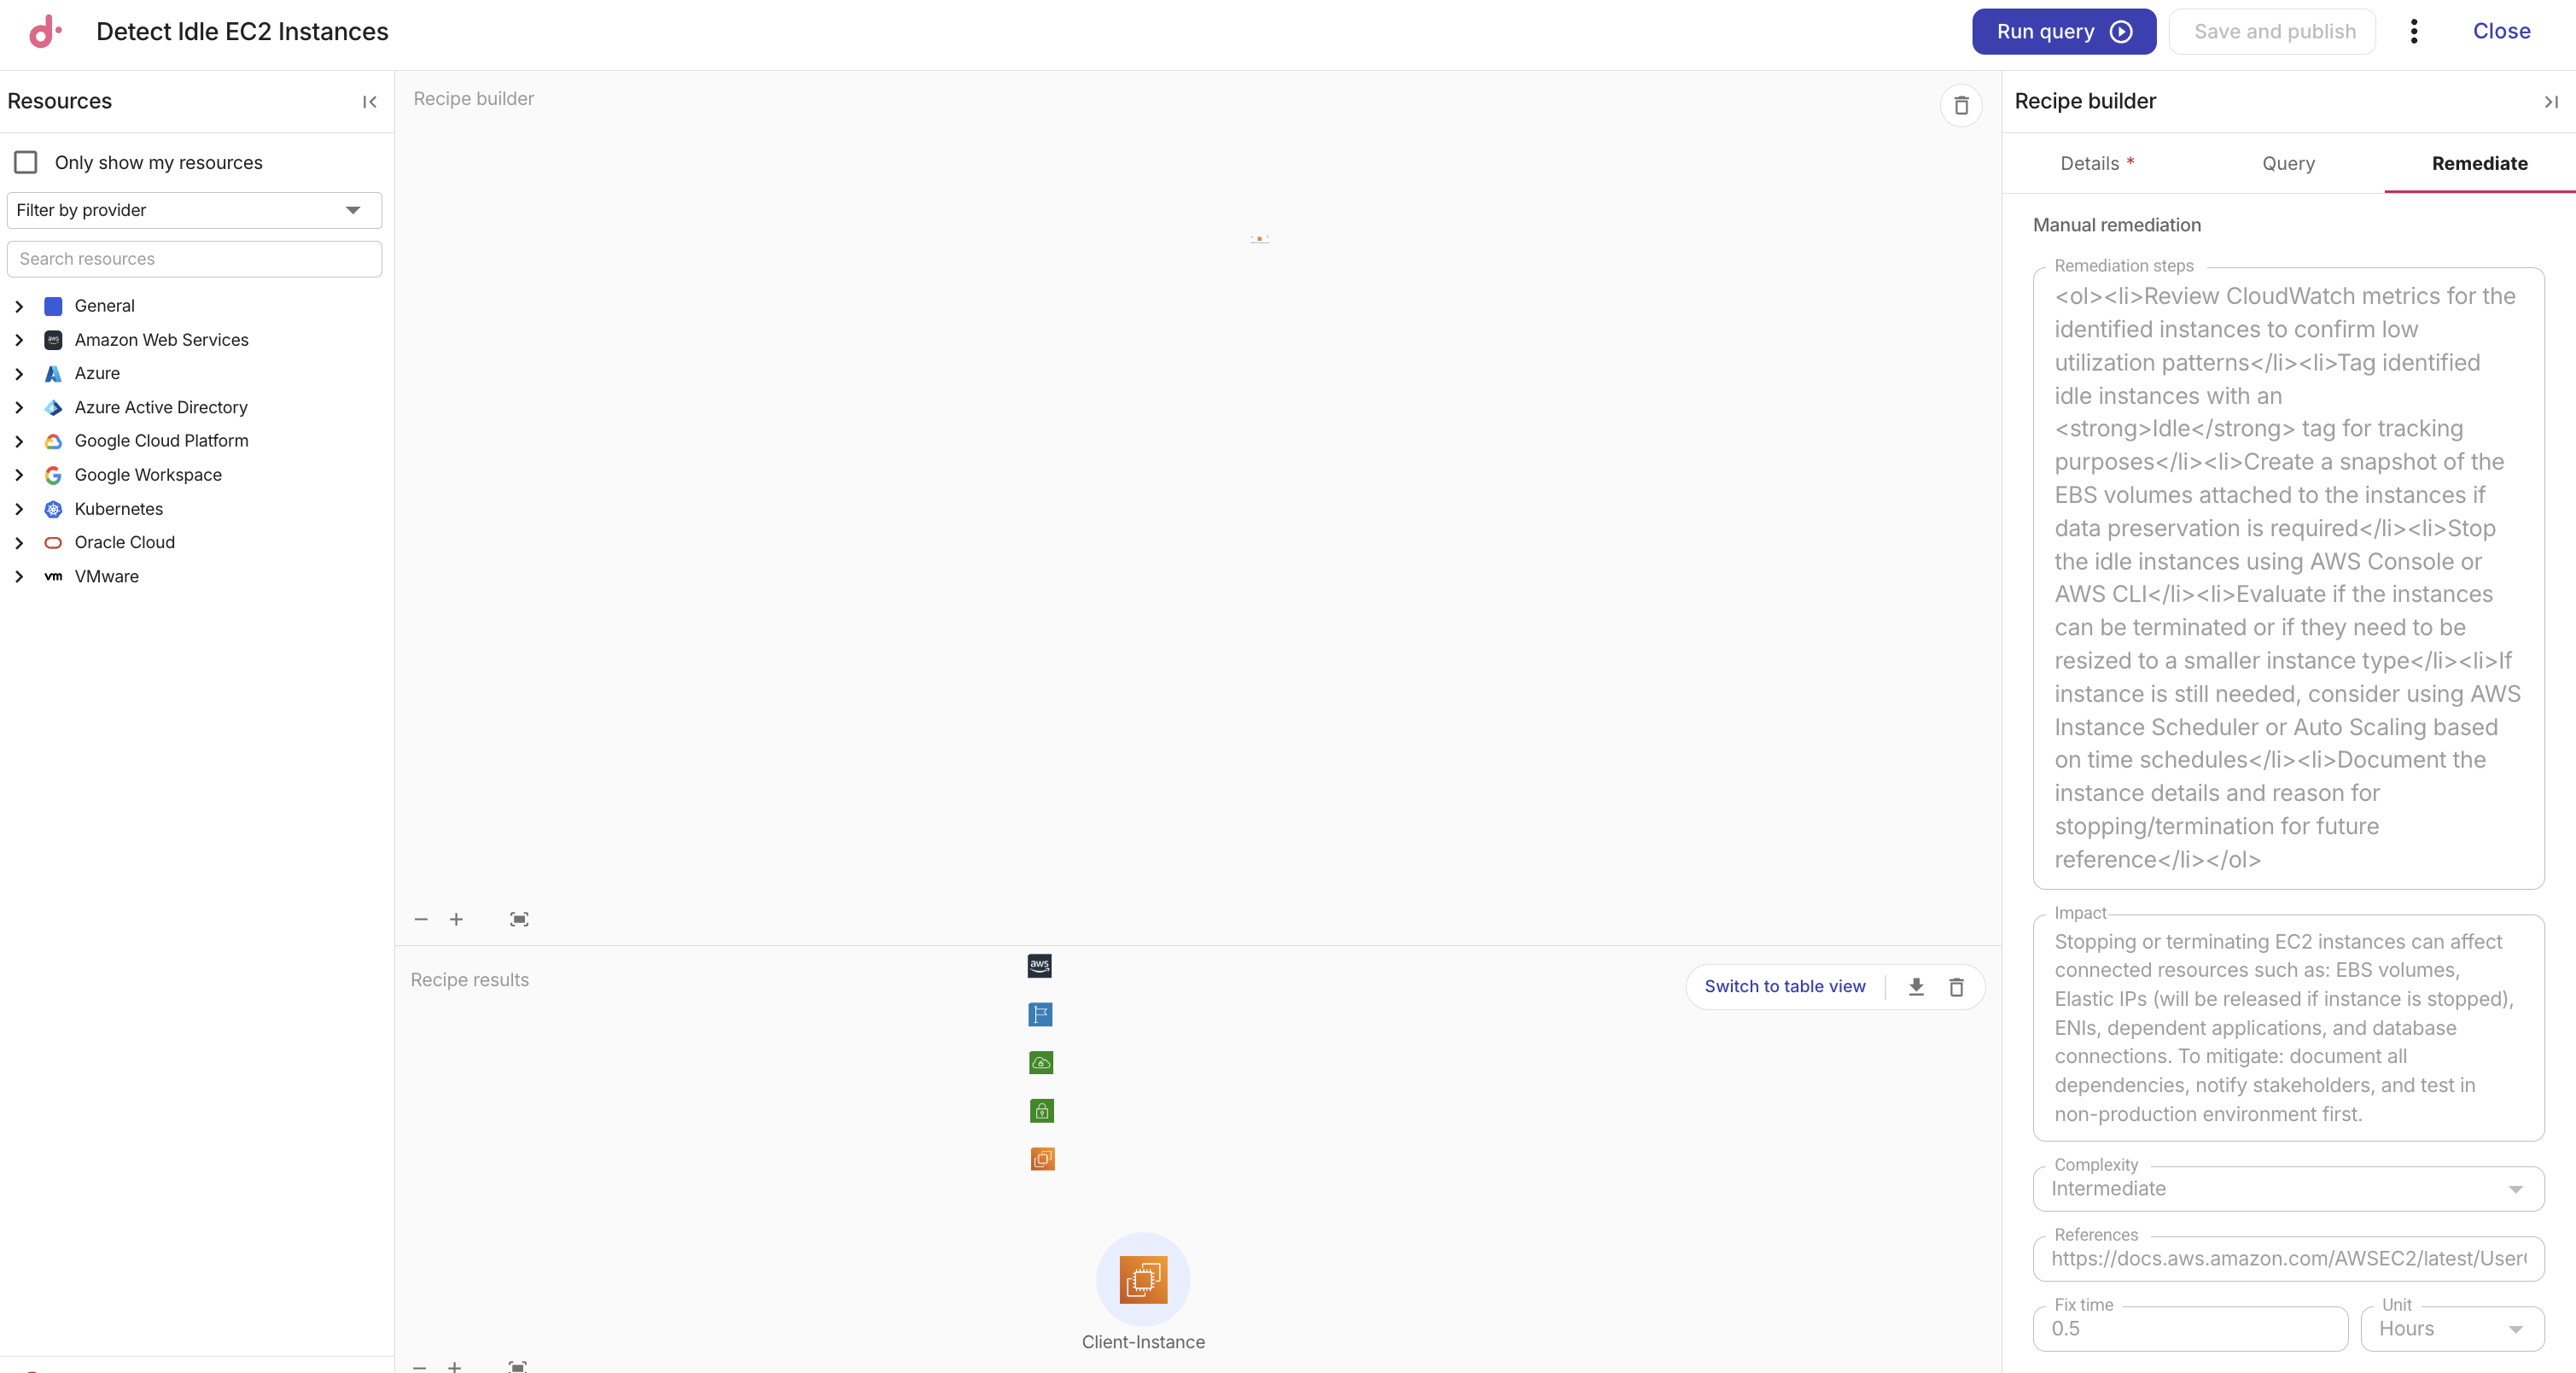Click the Azure provider icon
This screenshot has width=2576, height=1373.
(x=54, y=373)
